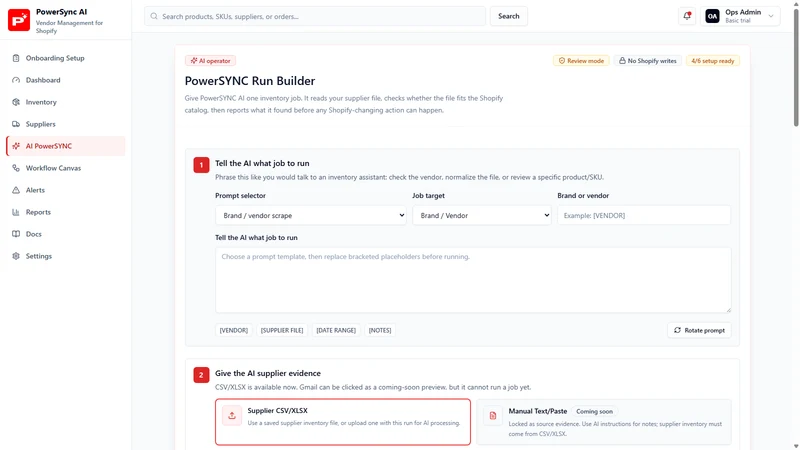The width and height of the screenshot is (800, 450).
Task: Insert the [DATE RANGE] placeholder chip
Action: 336,330
